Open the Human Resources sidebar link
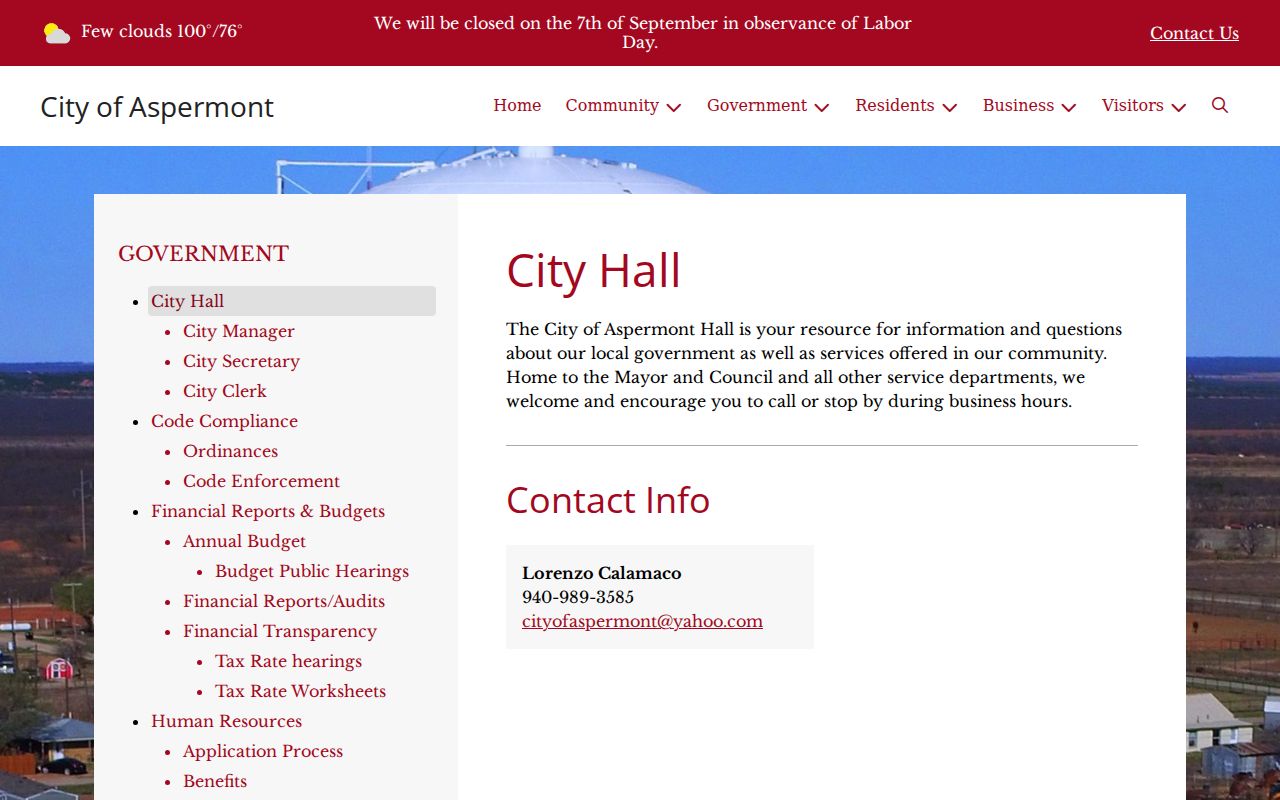Image resolution: width=1280 pixels, height=800 pixels. tap(226, 721)
